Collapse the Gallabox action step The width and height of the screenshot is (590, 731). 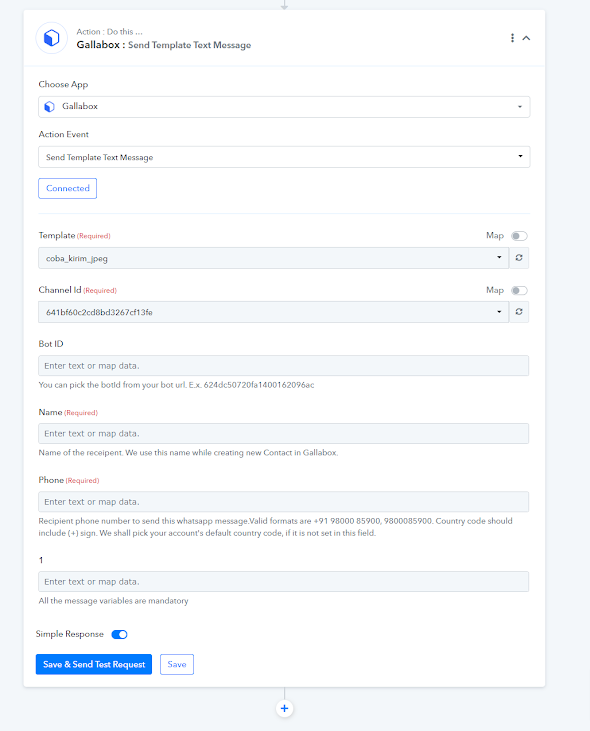coord(526,38)
